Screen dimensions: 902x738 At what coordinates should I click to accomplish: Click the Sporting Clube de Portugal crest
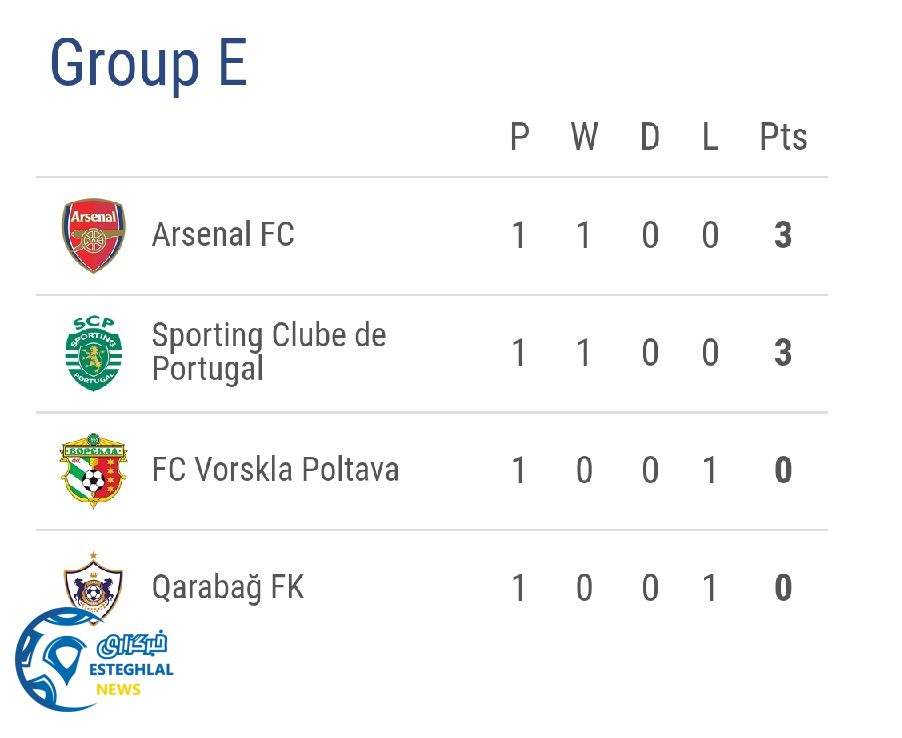[x=94, y=352]
